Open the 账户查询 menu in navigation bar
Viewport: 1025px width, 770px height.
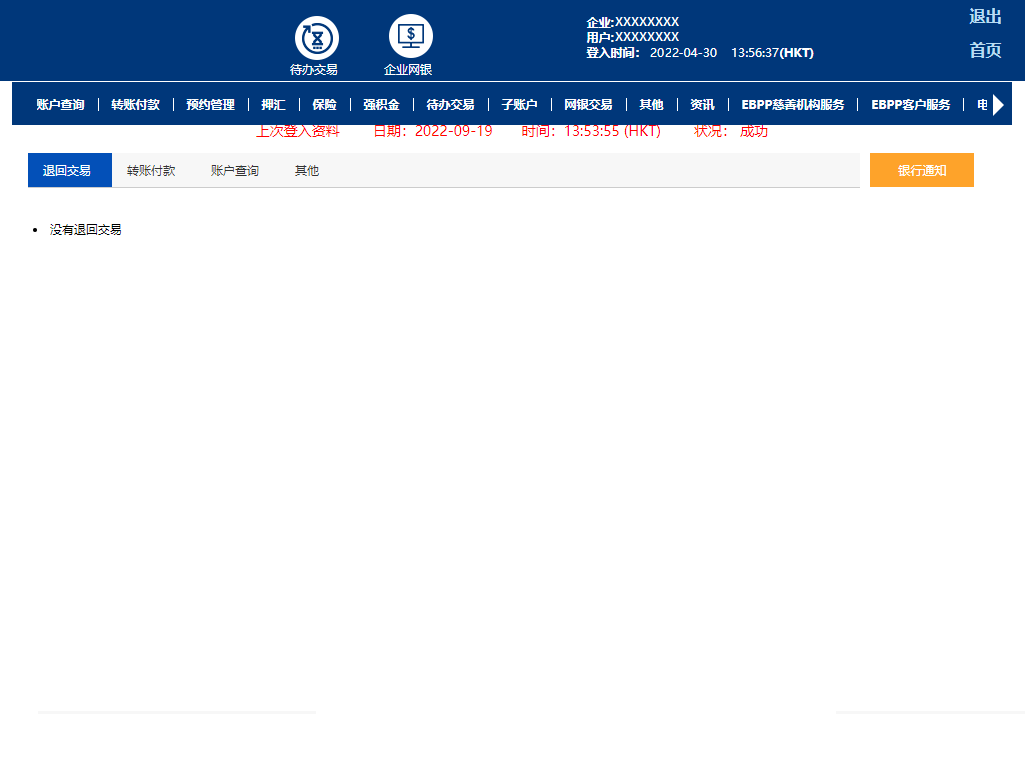click(60, 104)
